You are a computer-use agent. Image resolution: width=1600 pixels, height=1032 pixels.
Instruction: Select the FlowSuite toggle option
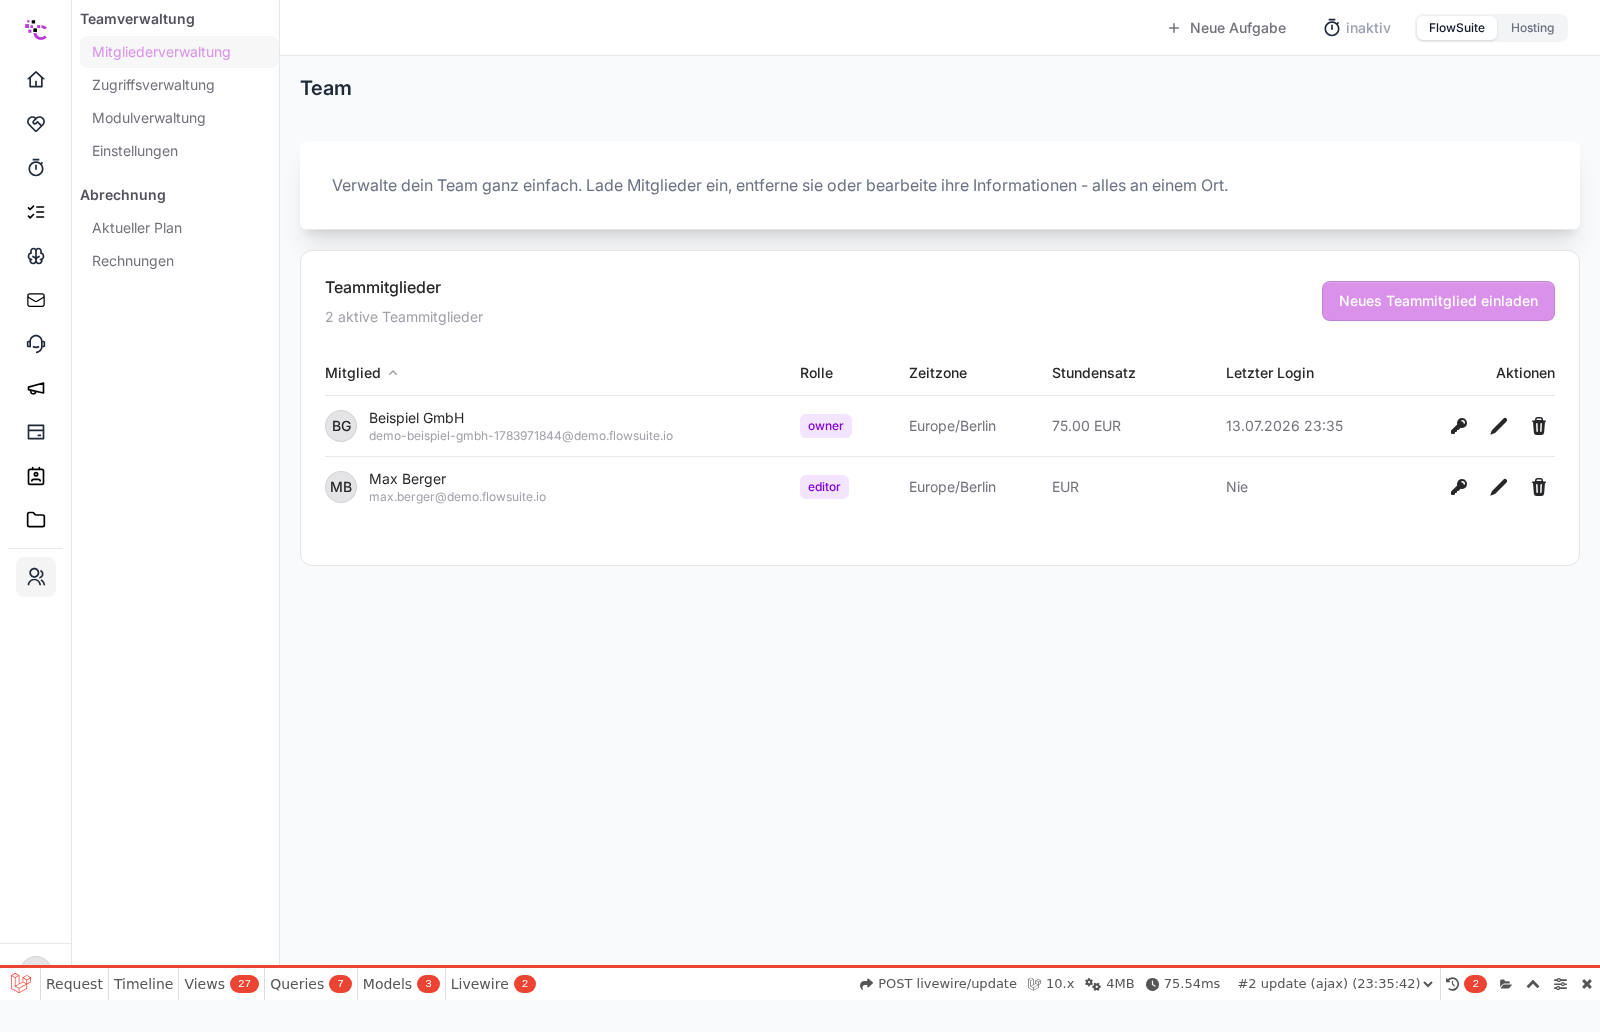(1456, 28)
